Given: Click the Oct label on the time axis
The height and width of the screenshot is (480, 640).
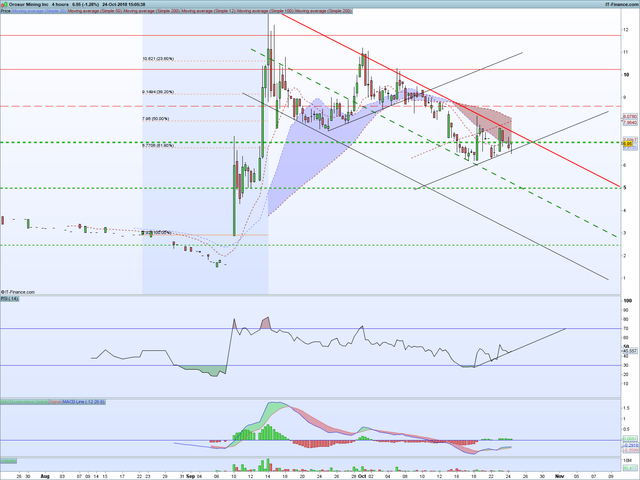Looking at the screenshot, I should (362, 476).
